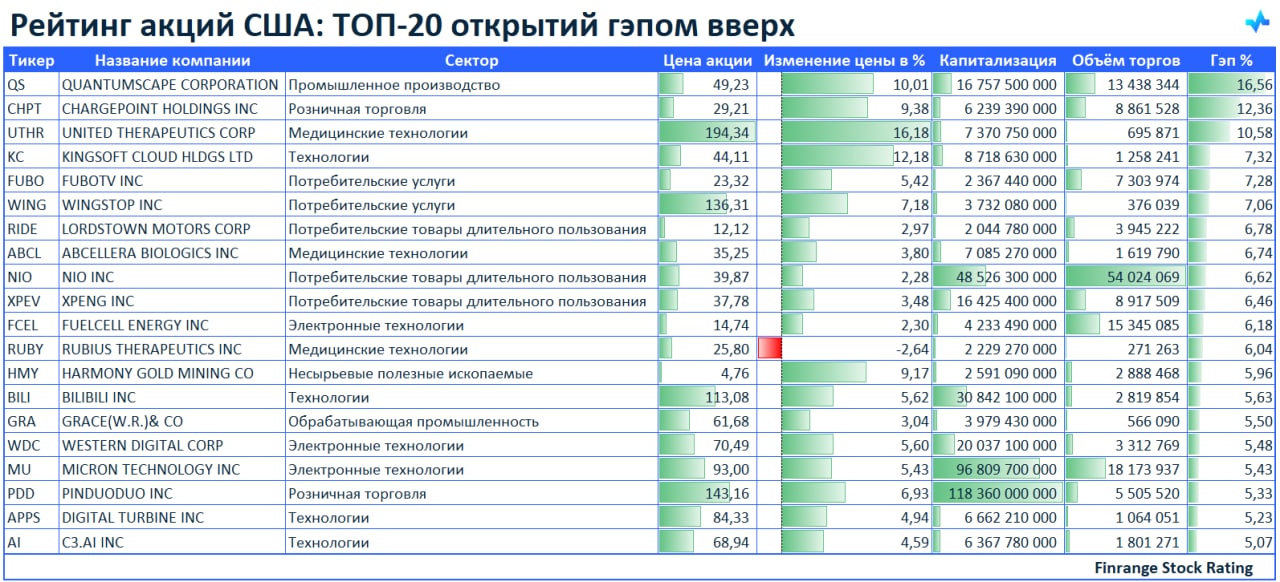Click the share price 143,16 cell

tap(707, 493)
